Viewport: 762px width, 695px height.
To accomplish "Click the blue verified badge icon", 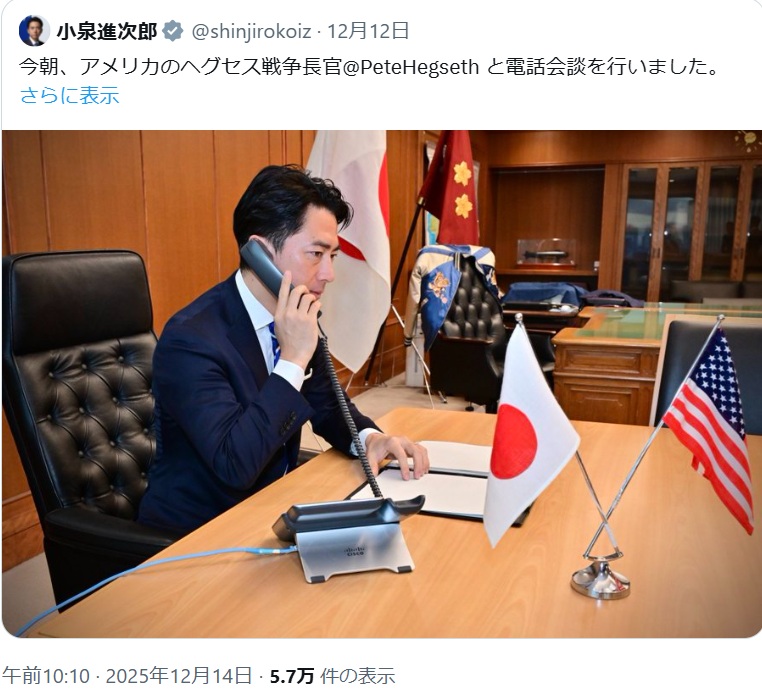I will tap(173, 32).
